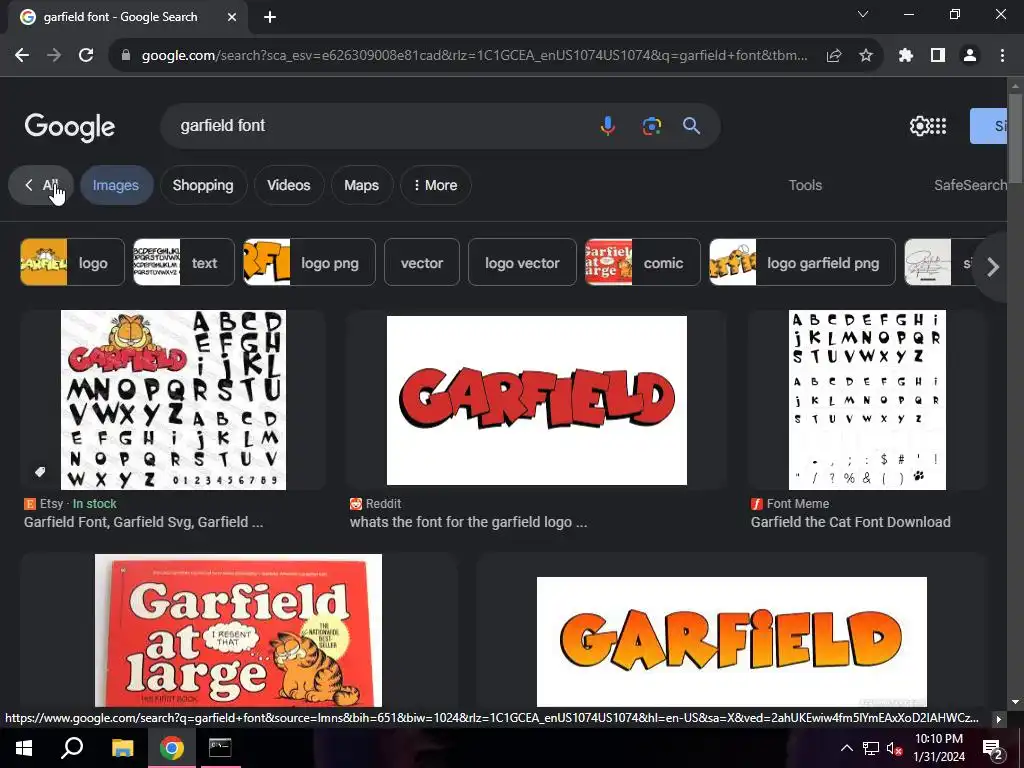The image size is (1024, 768).
Task: Select the 'text' suggestion chip
Action: tap(184, 263)
